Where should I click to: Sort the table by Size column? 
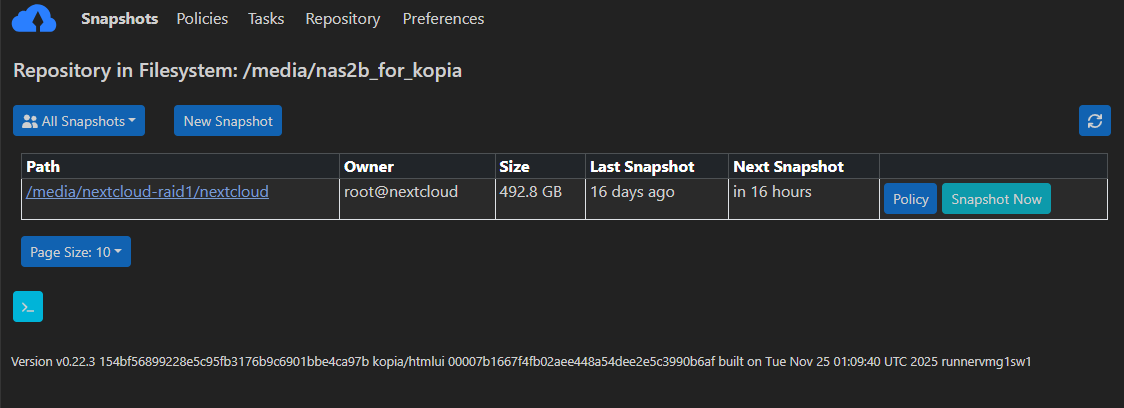pyautogui.click(x=515, y=166)
